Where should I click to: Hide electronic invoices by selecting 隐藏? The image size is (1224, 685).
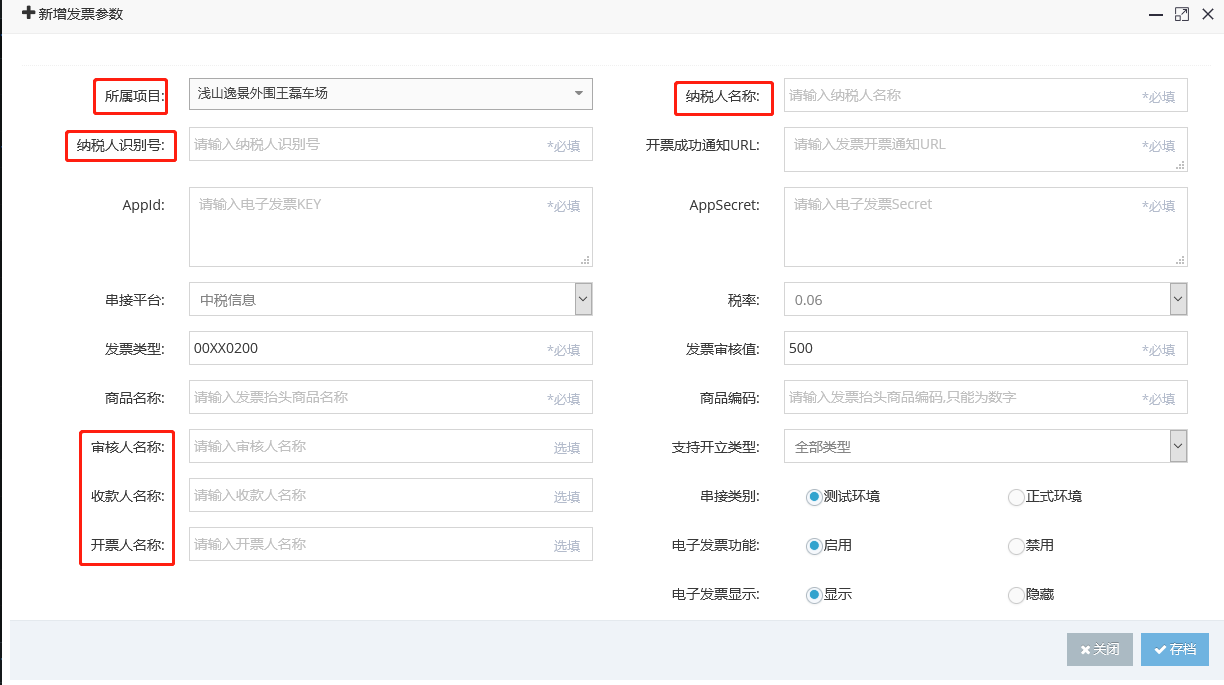click(x=1015, y=594)
